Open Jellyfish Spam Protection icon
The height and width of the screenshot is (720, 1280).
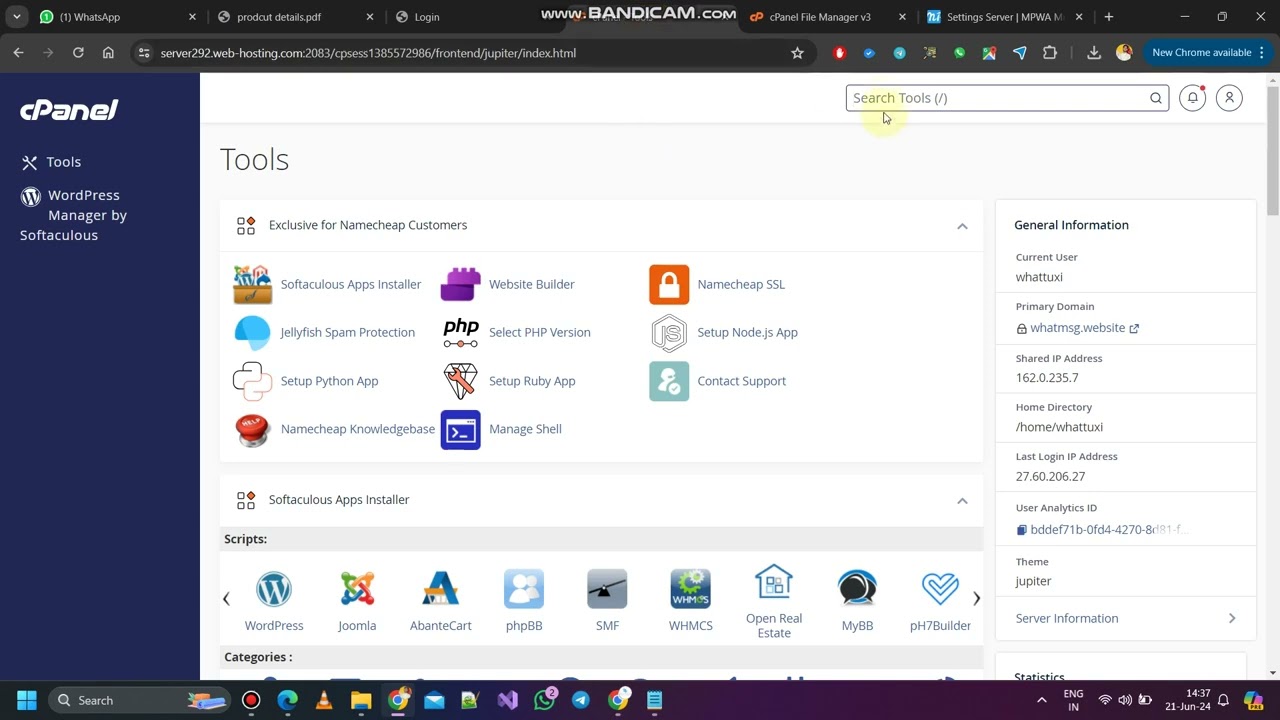click(x=252, y=333)
